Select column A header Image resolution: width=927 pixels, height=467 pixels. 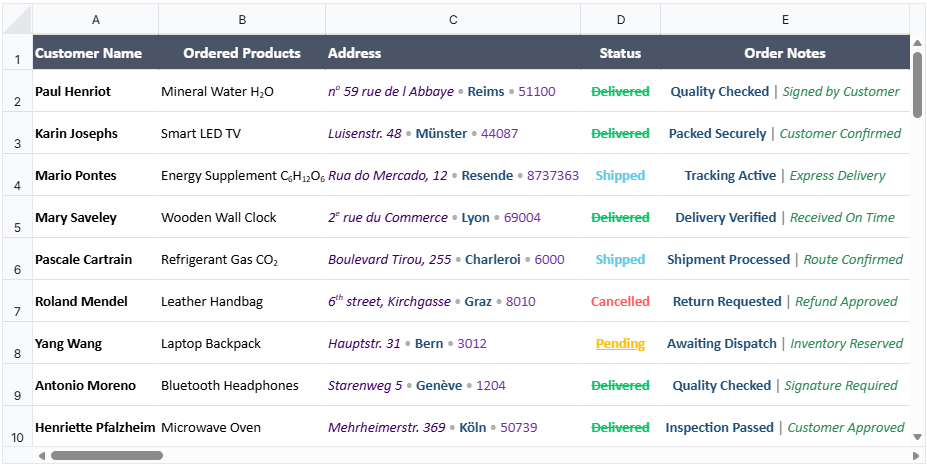tap(96, 20)
